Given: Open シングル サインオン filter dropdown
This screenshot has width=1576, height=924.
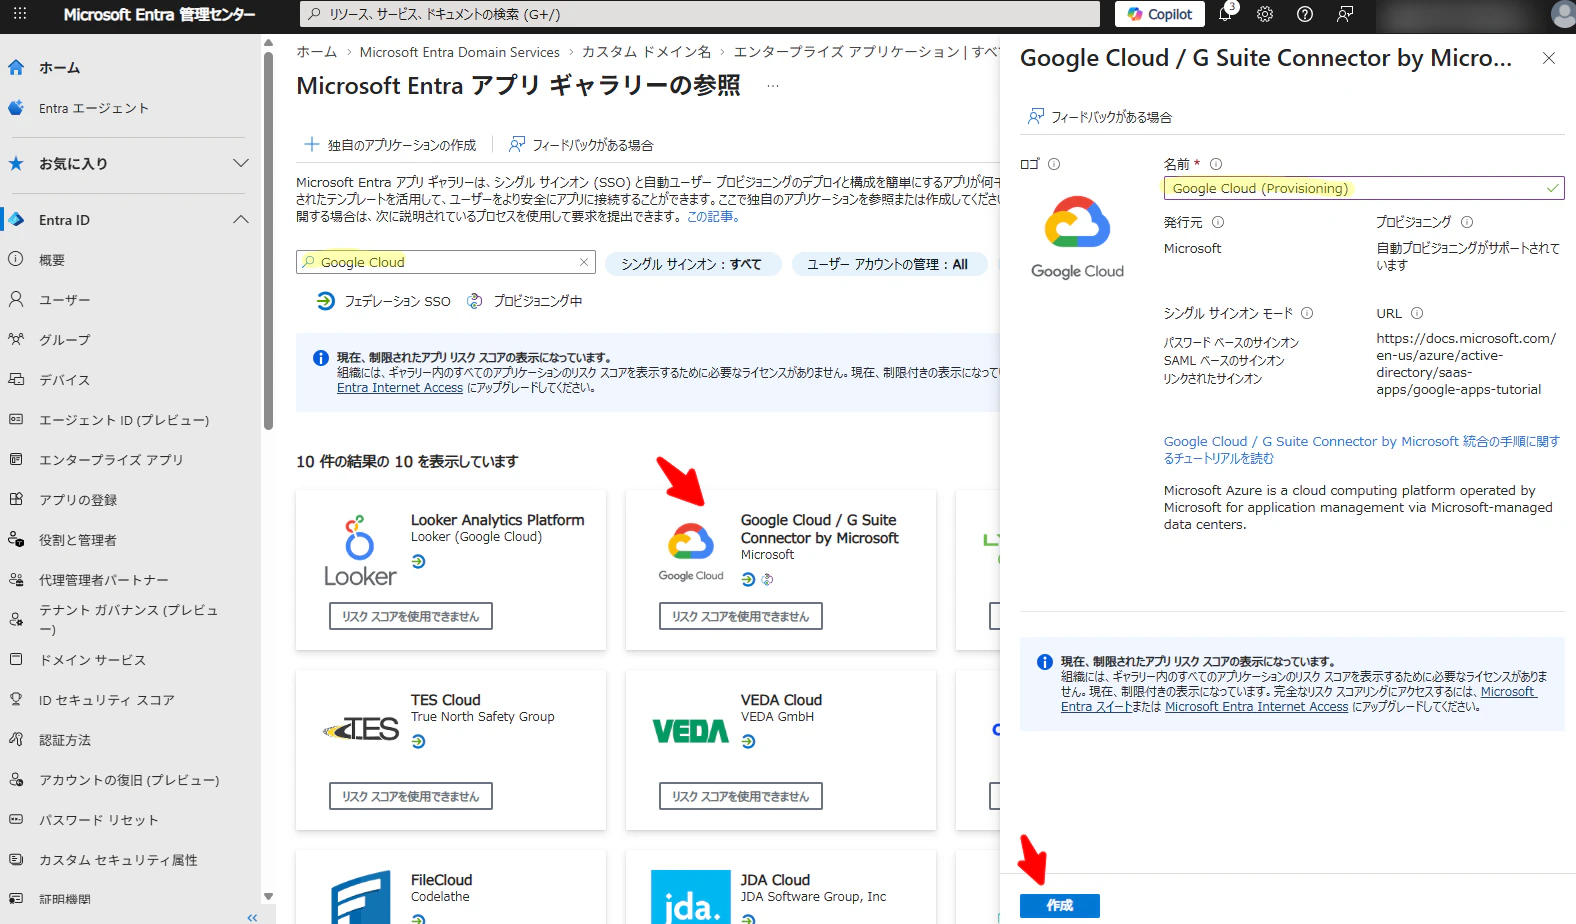Looking at the screenshot, I should pyautogui.click(x=691, y=264).
